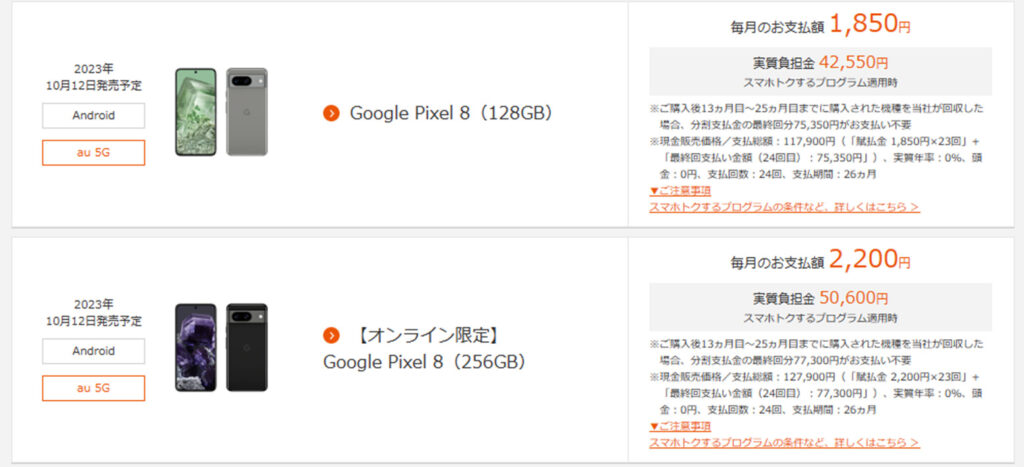The image size is (1024, 467).
Task: Click orange arrow icon beside Pixel 8 256GB
Action: pyautogui.click(x=331, y=336)
